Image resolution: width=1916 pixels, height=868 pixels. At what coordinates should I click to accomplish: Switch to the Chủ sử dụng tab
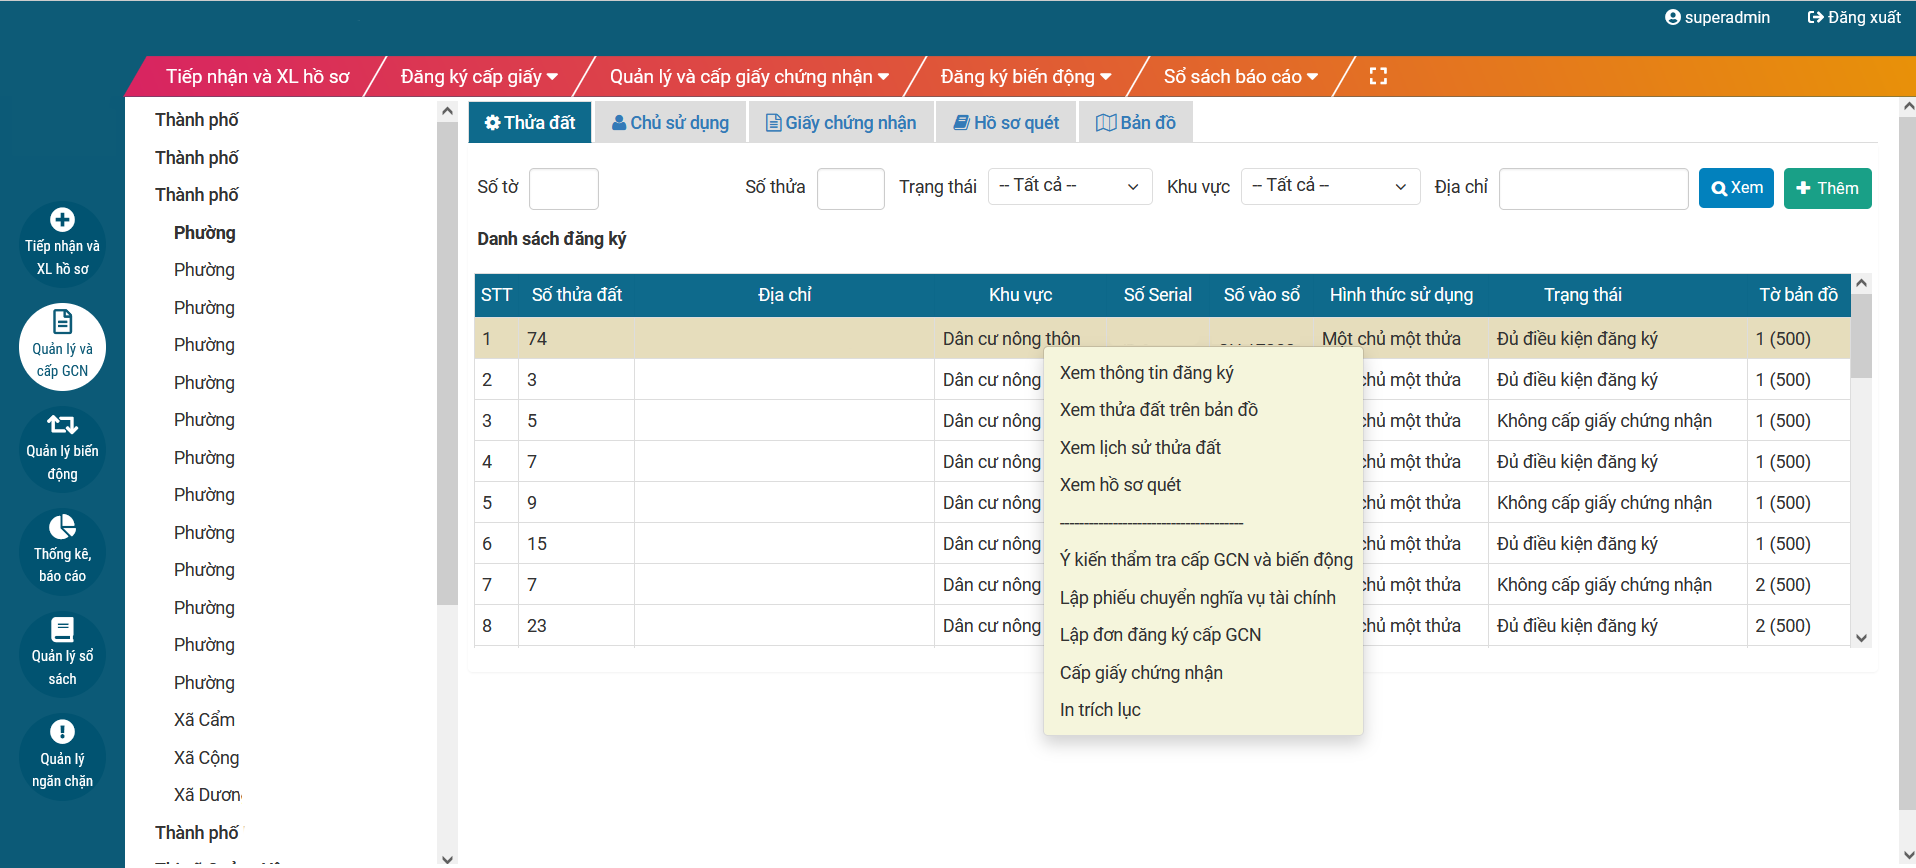click(670, 123)
